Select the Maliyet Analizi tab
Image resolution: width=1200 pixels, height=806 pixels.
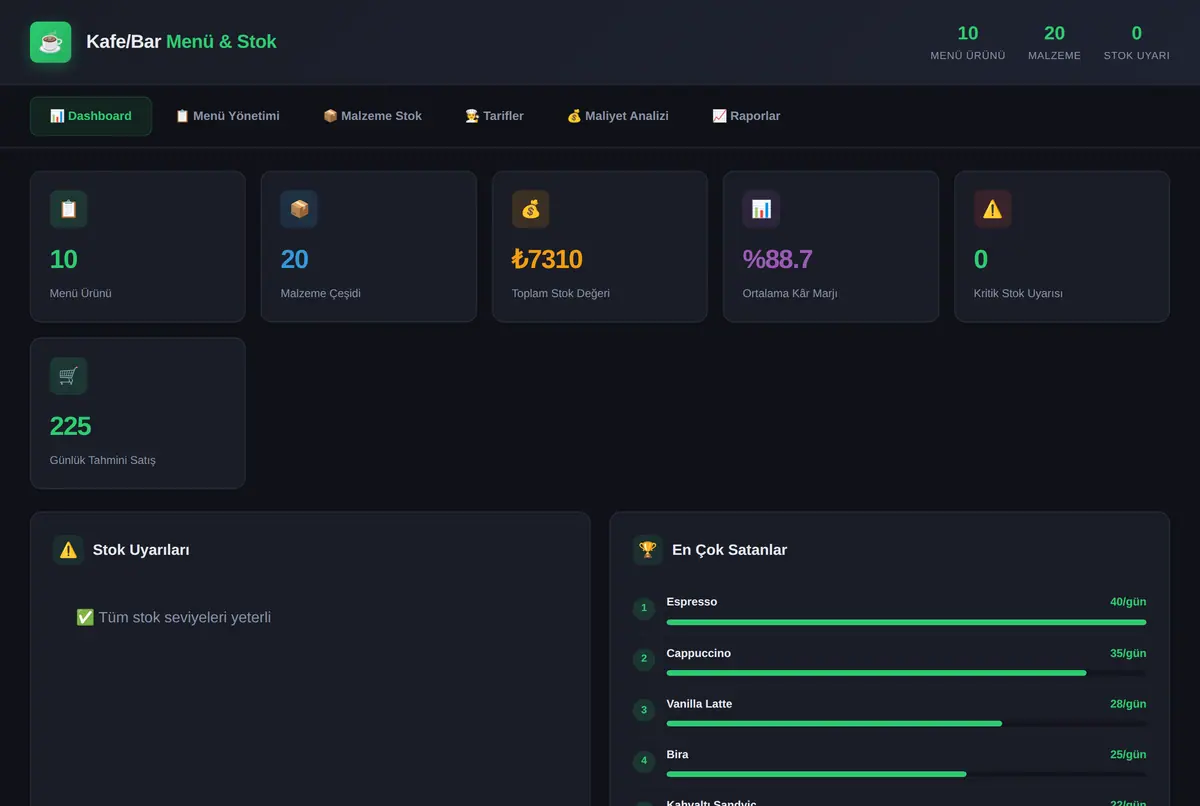[618, 116]
